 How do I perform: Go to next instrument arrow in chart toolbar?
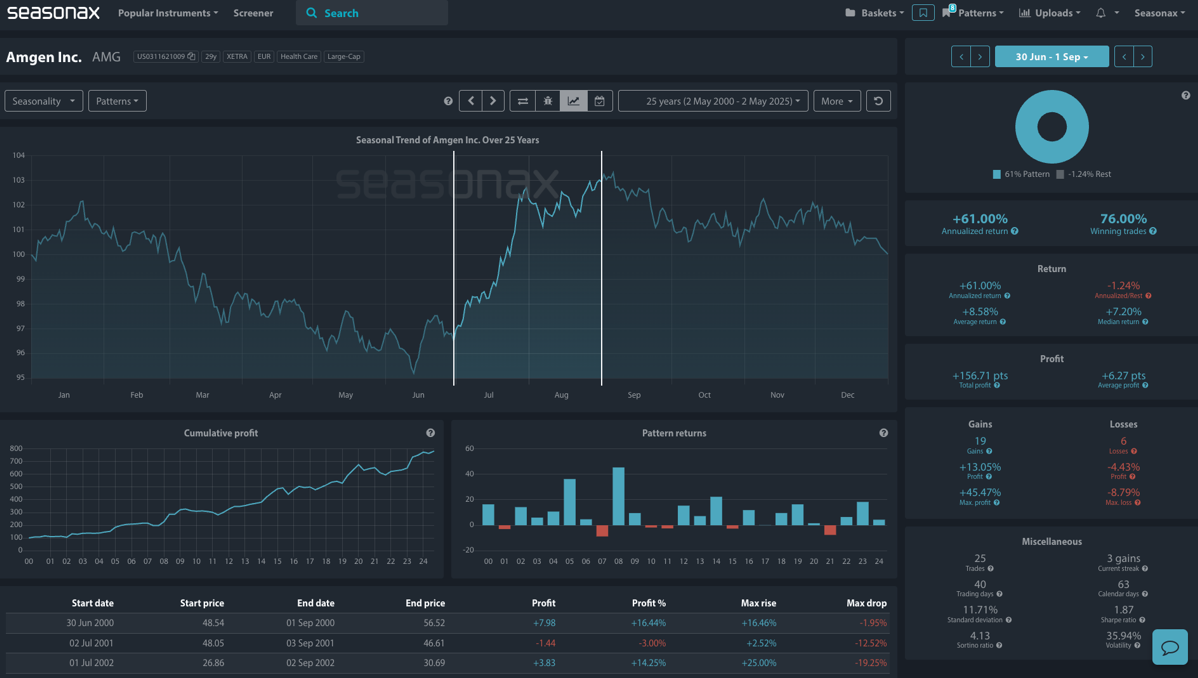[x=493, y=101]
